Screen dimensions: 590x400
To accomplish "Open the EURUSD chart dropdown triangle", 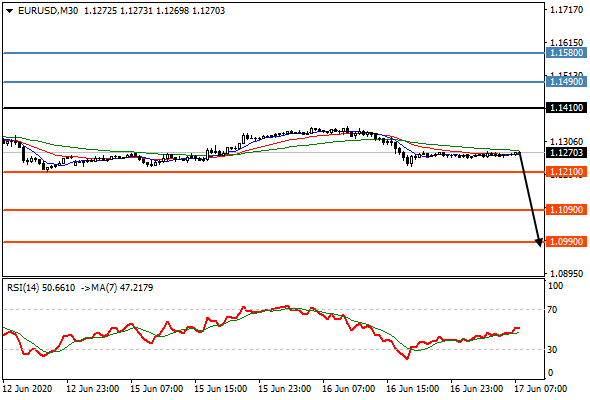I will (9, 11).
